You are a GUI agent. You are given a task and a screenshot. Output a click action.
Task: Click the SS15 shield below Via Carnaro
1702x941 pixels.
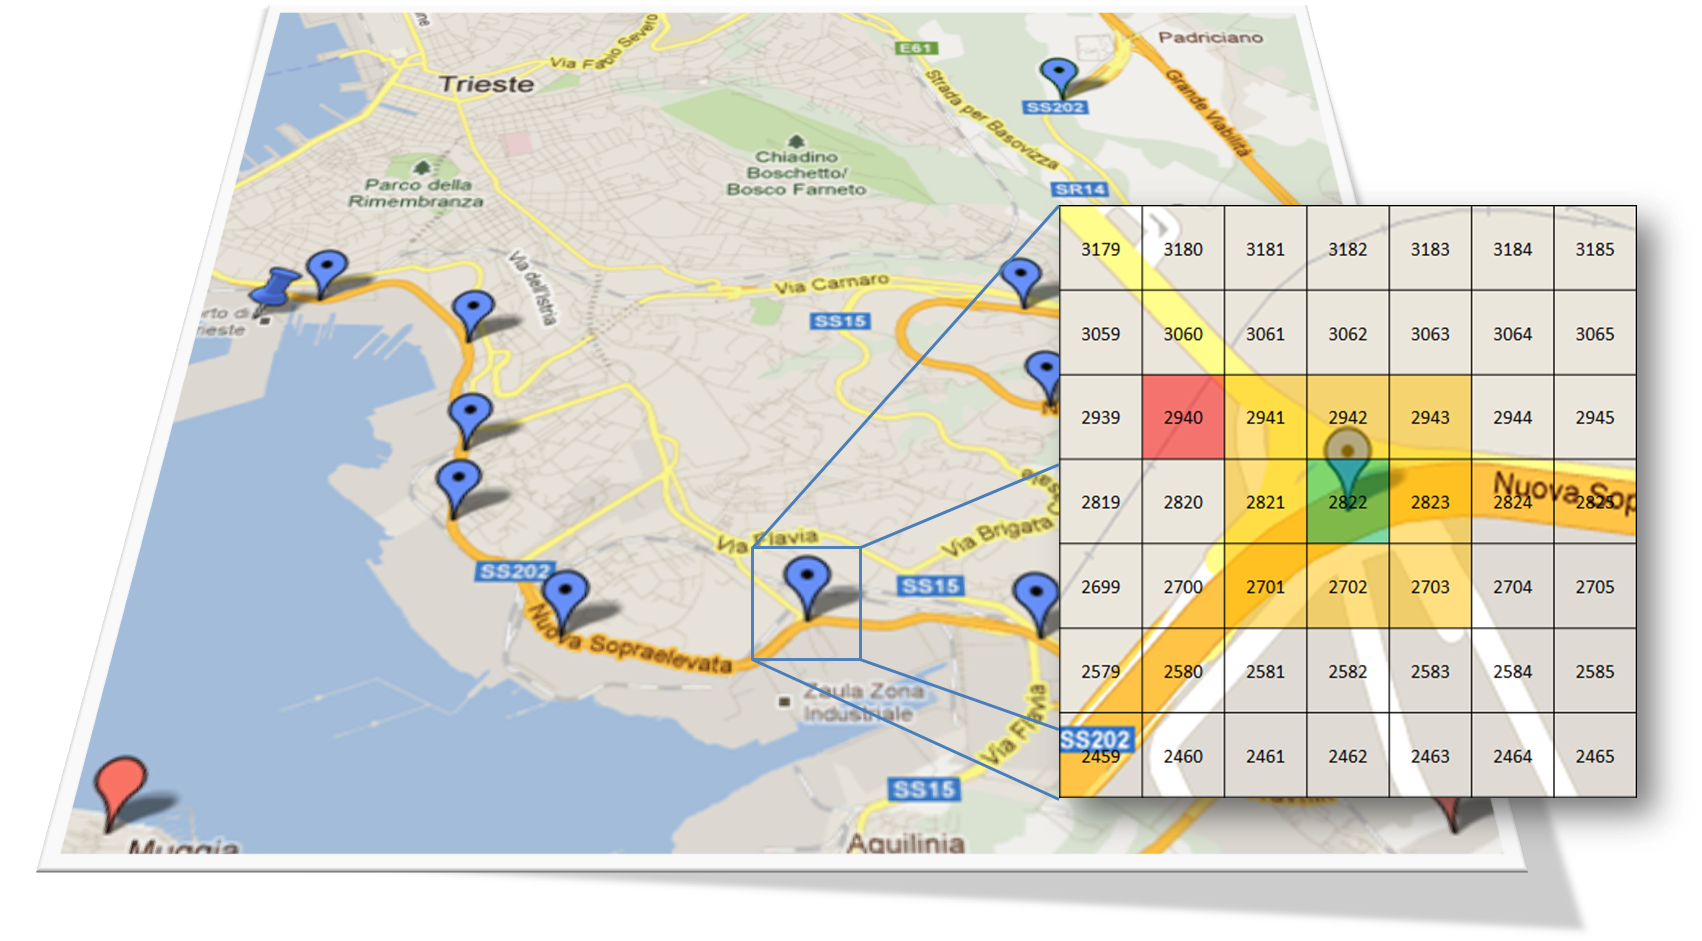pyautogui.click(x=840, y=321)
